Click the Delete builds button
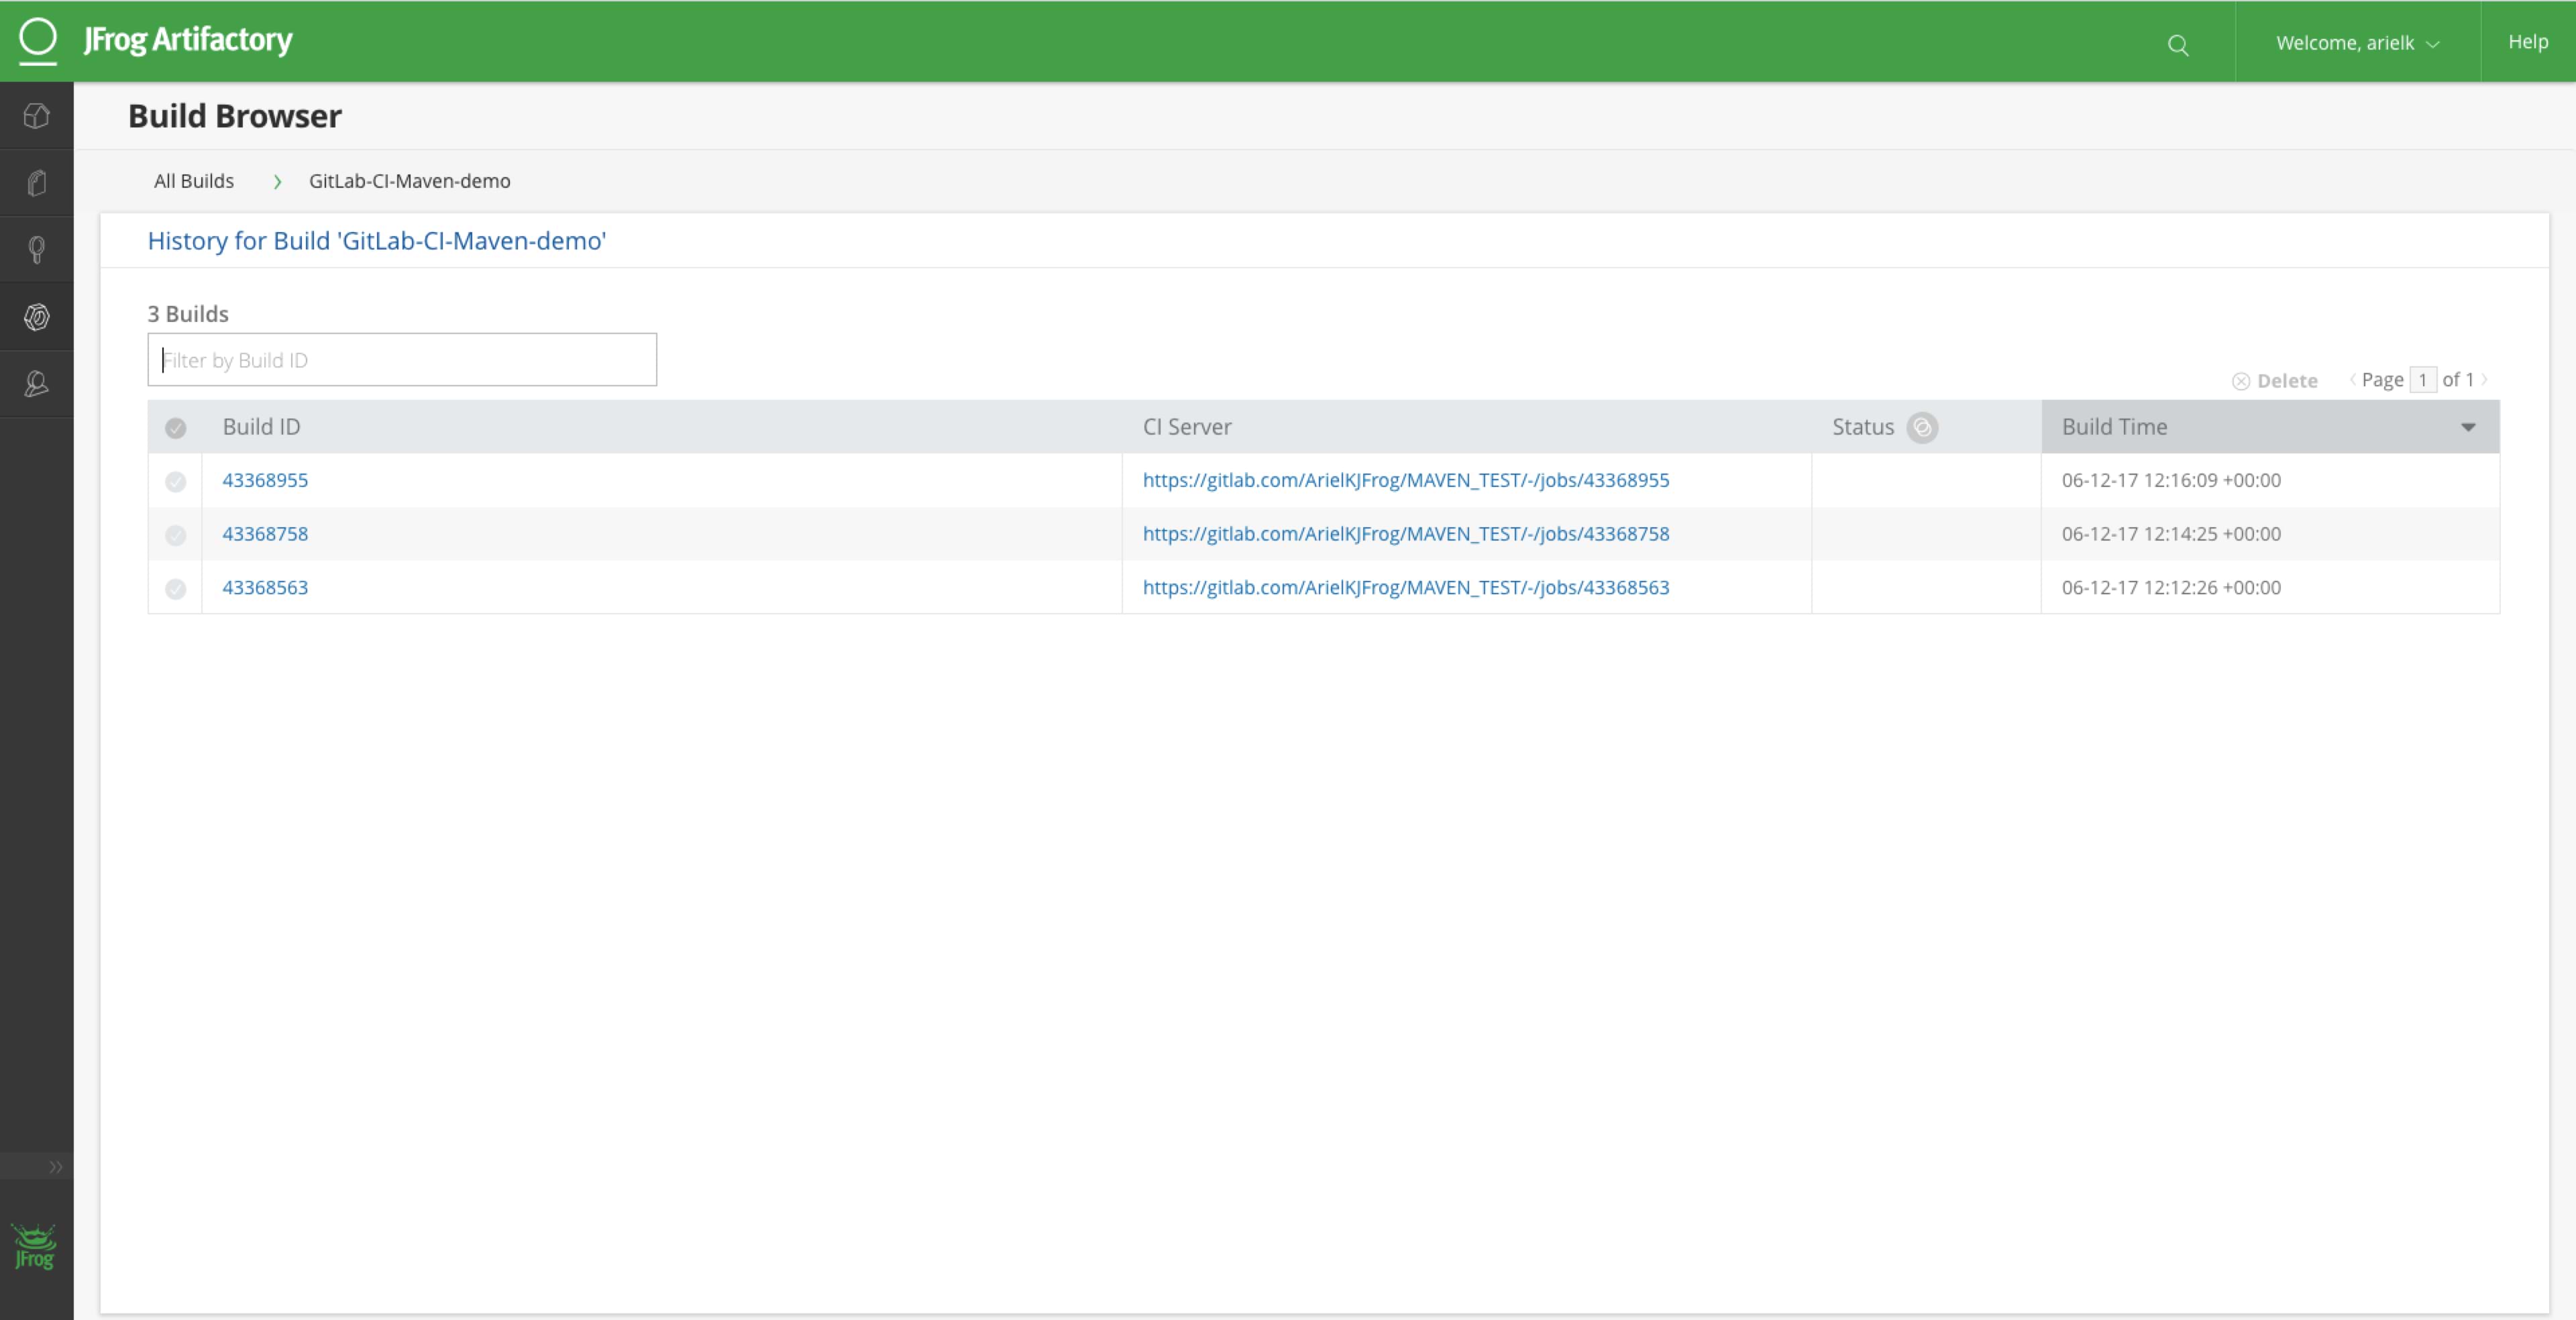The height and width of the screenshot is (1320, 2576). (2276, 380)
